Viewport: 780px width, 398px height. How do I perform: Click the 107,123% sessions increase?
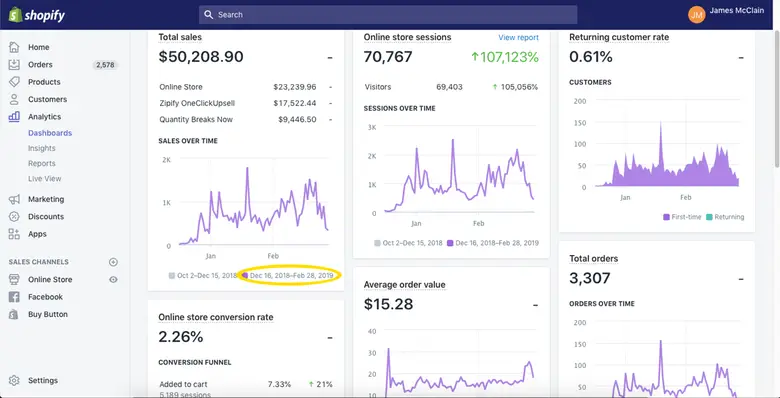pos(504,57)
